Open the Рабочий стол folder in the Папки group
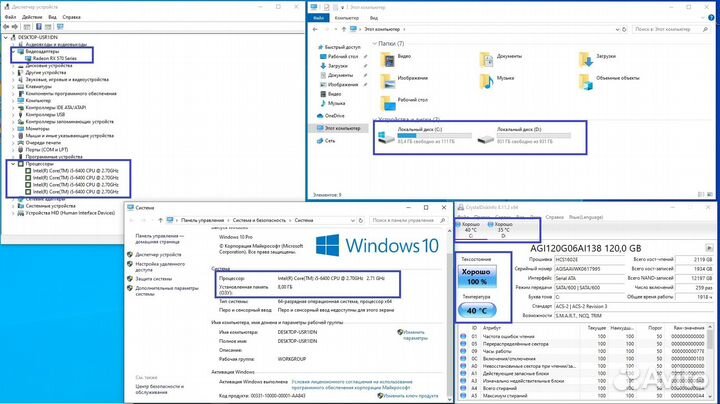 coord(404,102)
